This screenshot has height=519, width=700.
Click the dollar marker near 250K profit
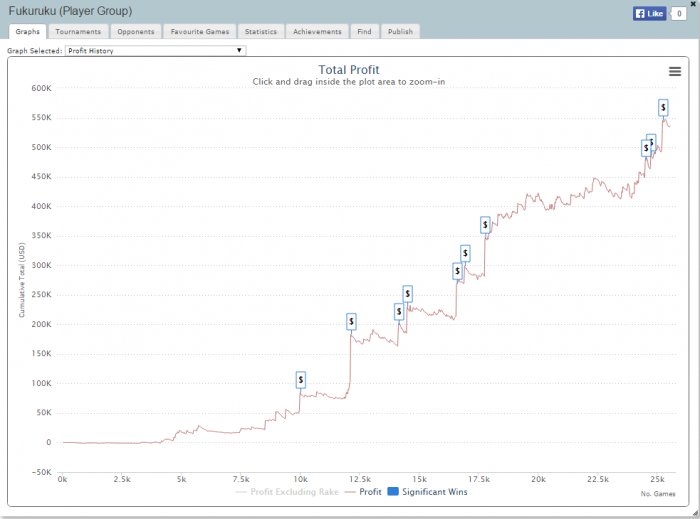click(408, 294)
